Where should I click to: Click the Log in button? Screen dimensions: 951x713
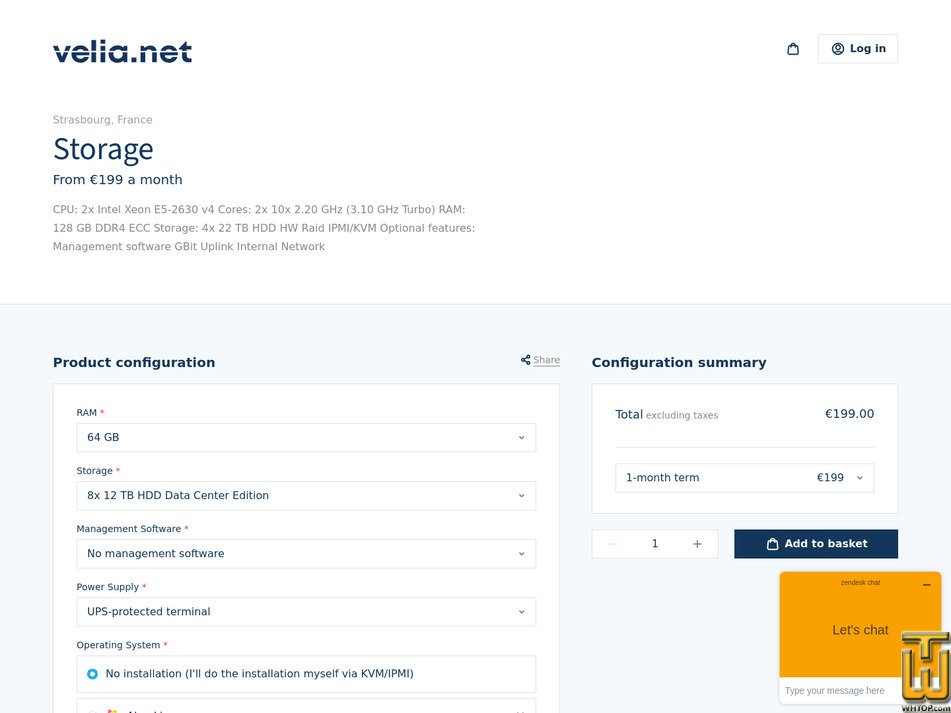[858, 49]
